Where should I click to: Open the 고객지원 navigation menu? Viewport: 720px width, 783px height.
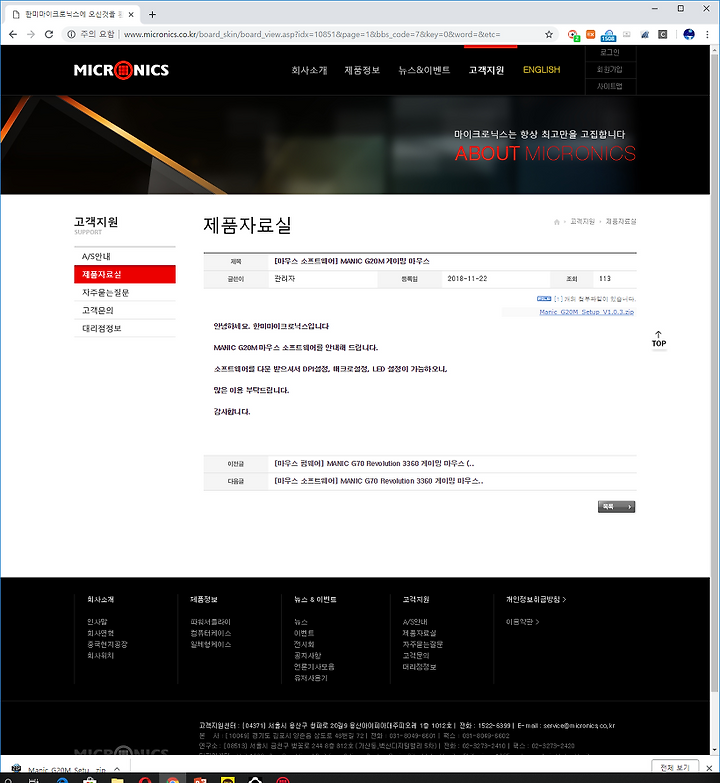(486, 70)
